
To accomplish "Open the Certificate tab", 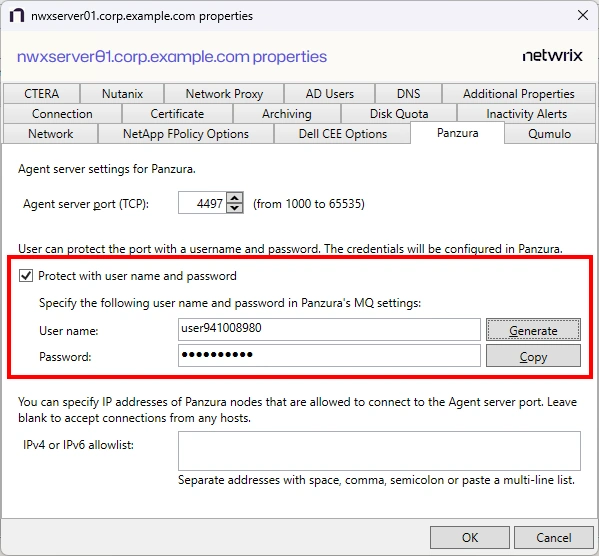I will coord(177,113).
